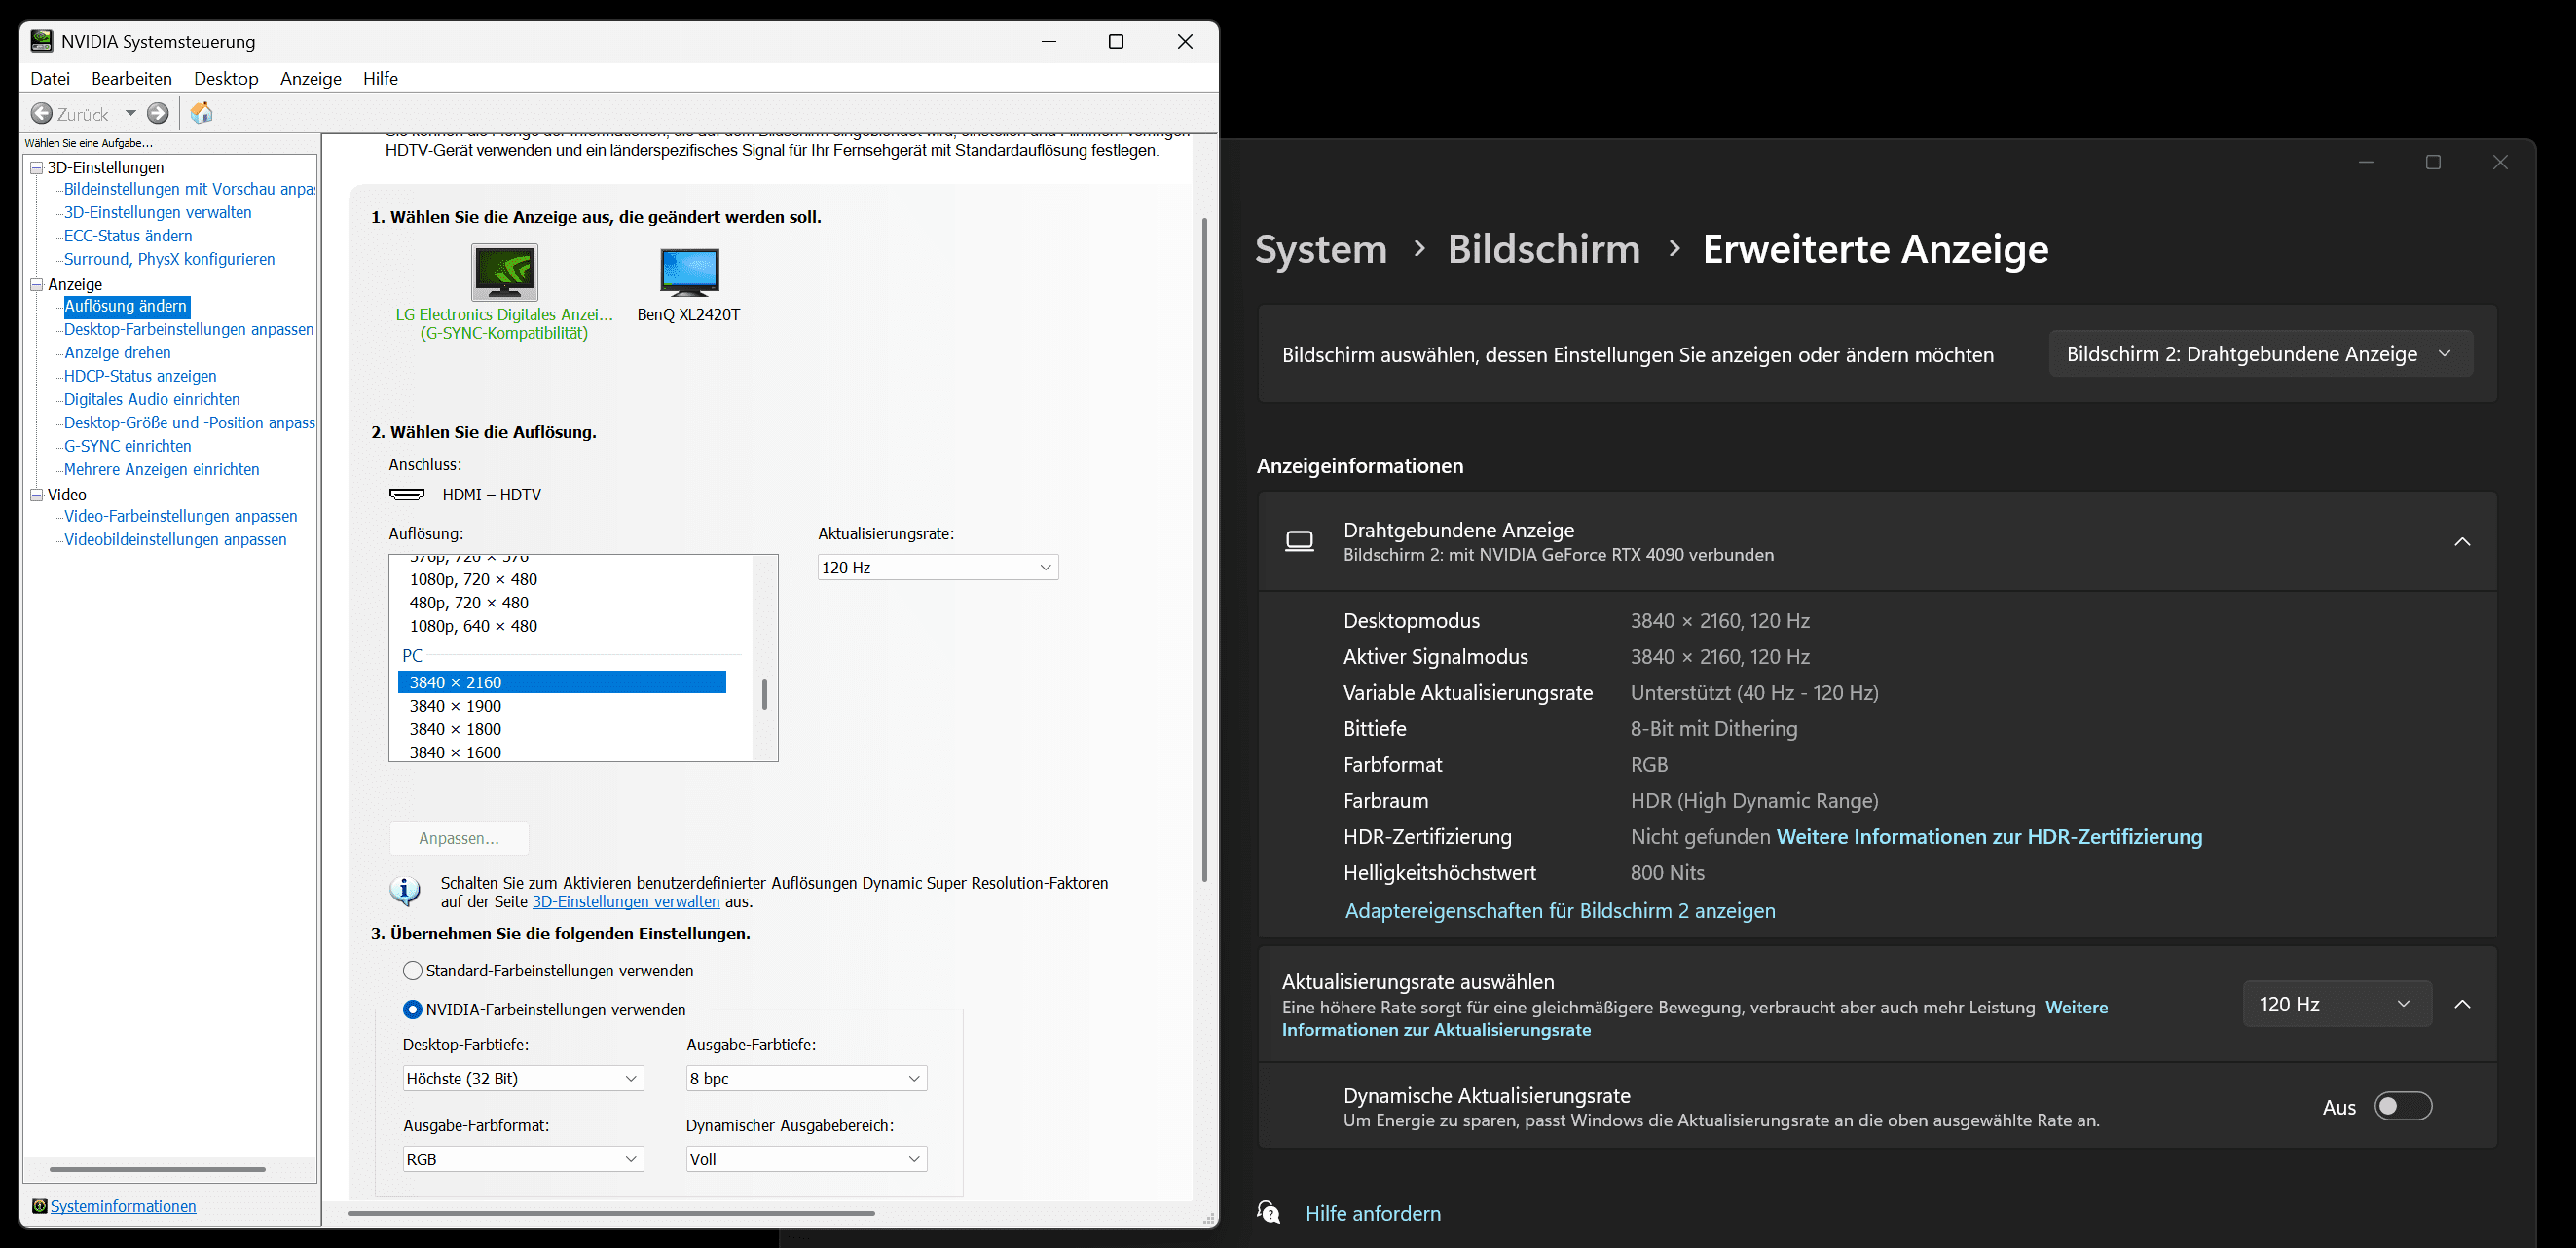Screen dimensions: 2576x1248
Task: Open the Ausgabe-Farbtiefe 8 bpc dropdown
Action: coord(807,1078)
